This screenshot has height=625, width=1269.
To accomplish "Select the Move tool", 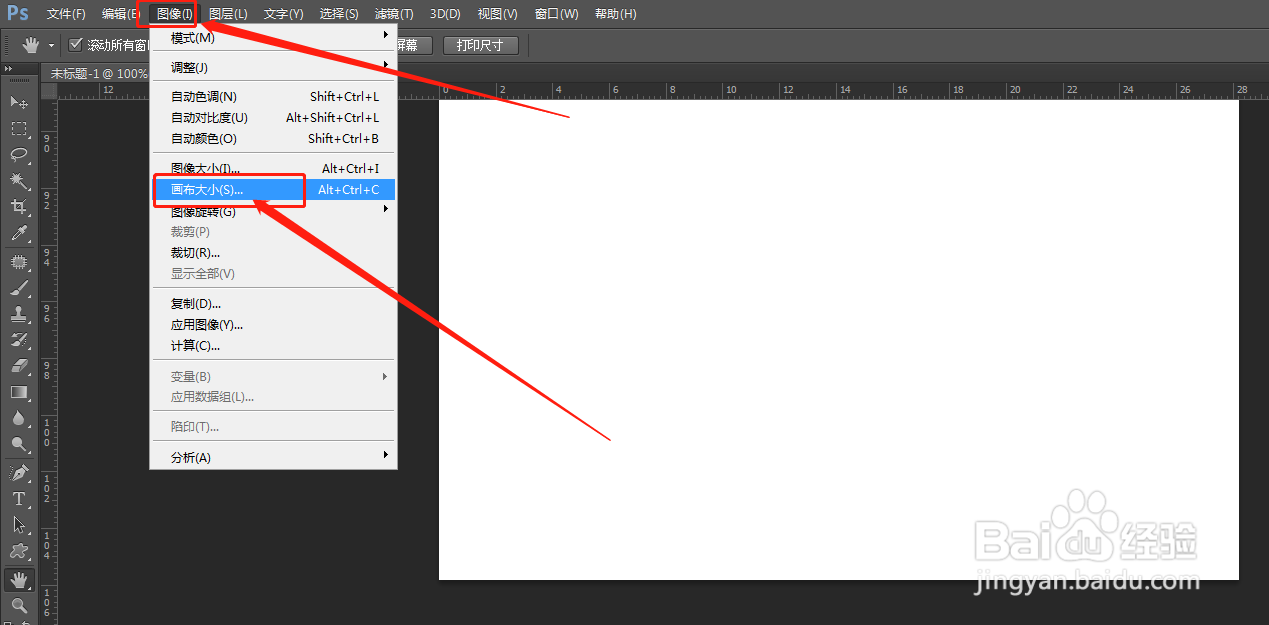I will click(x=19, y=102).
